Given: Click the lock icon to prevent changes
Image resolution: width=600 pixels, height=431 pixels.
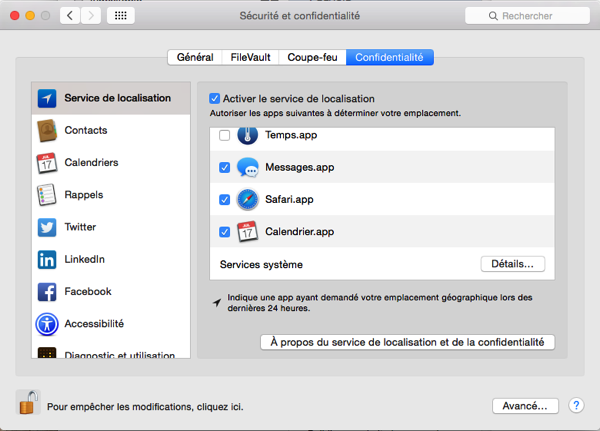Looking at the screenshot, I should coord(28,403).
